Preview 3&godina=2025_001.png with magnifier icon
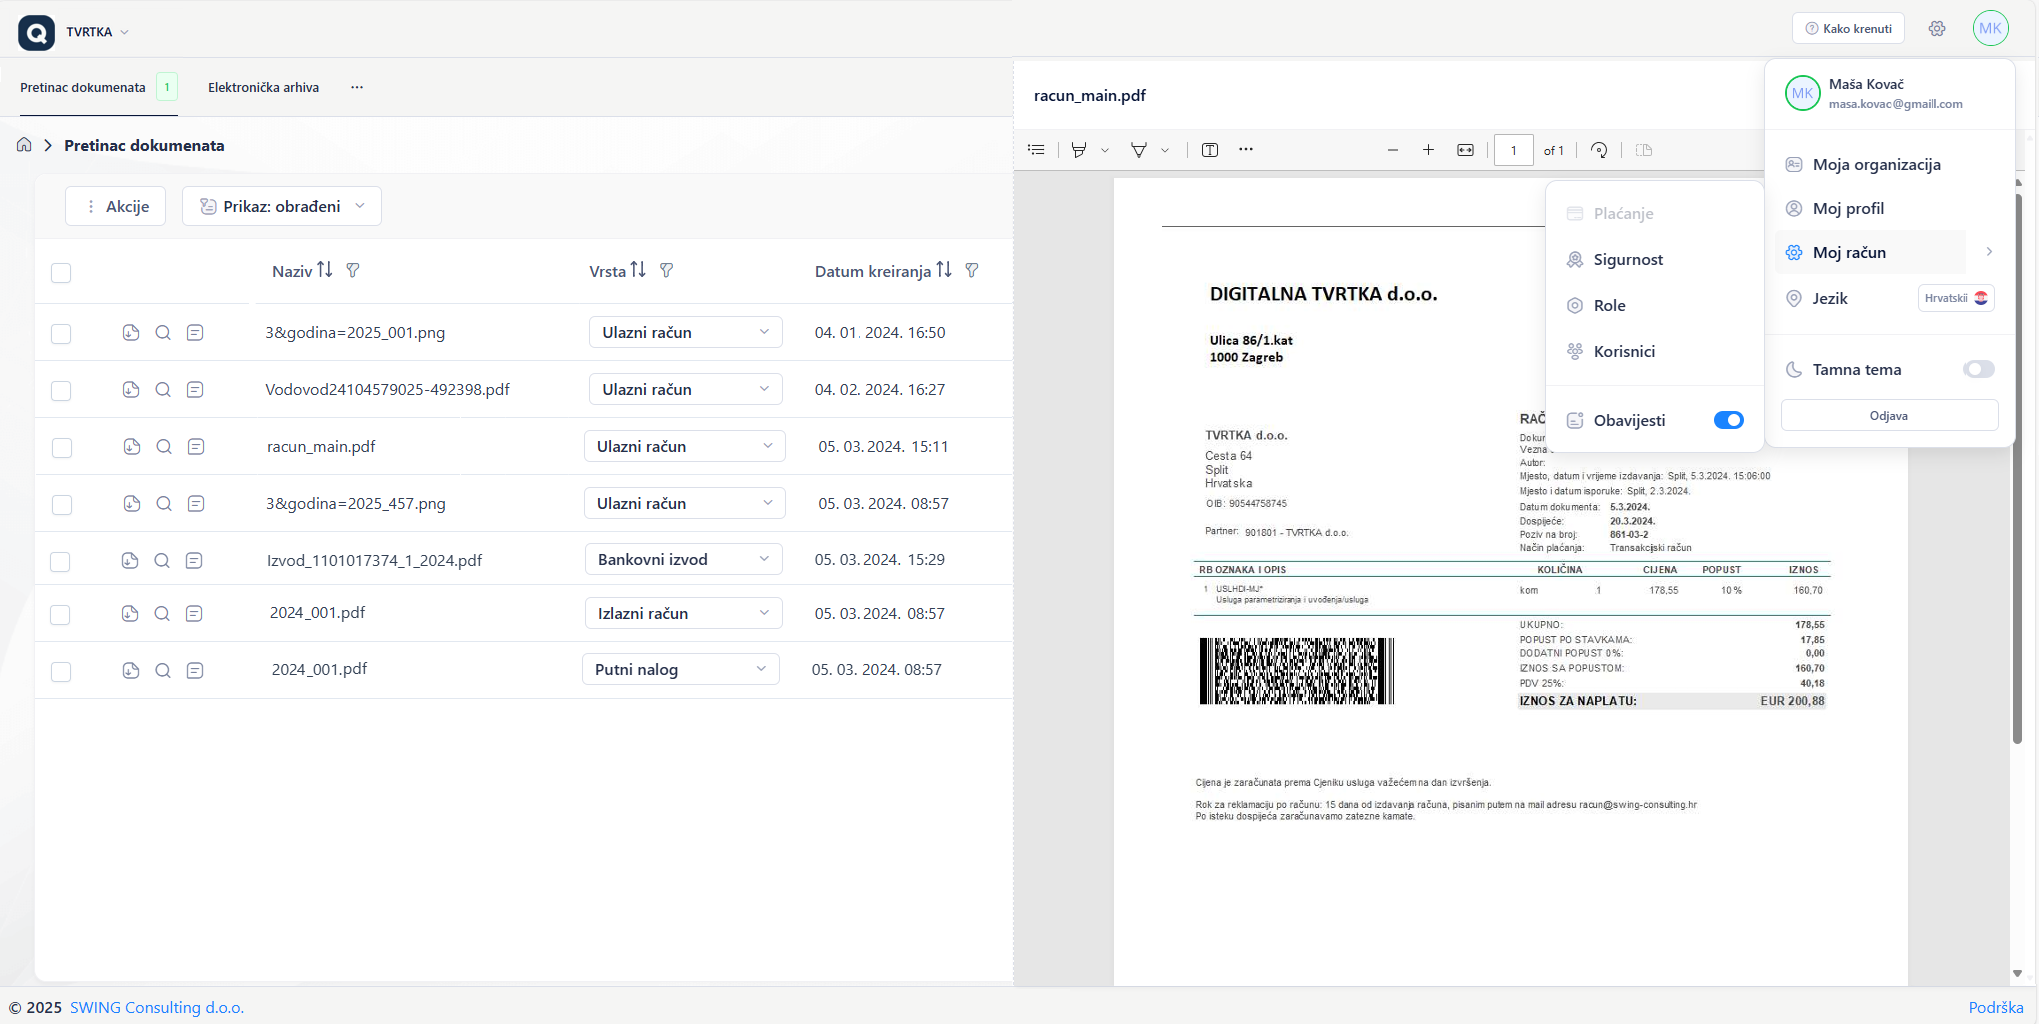 tap(163, 332)
